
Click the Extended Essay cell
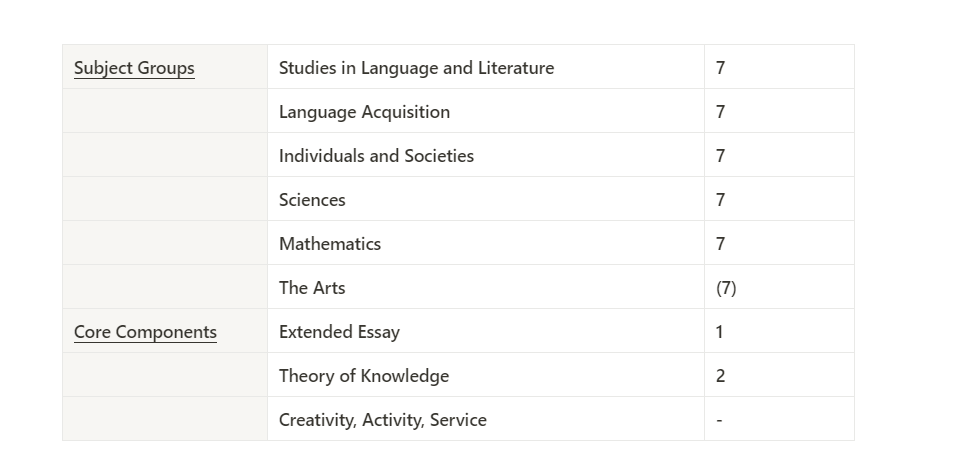coord(486,331)
